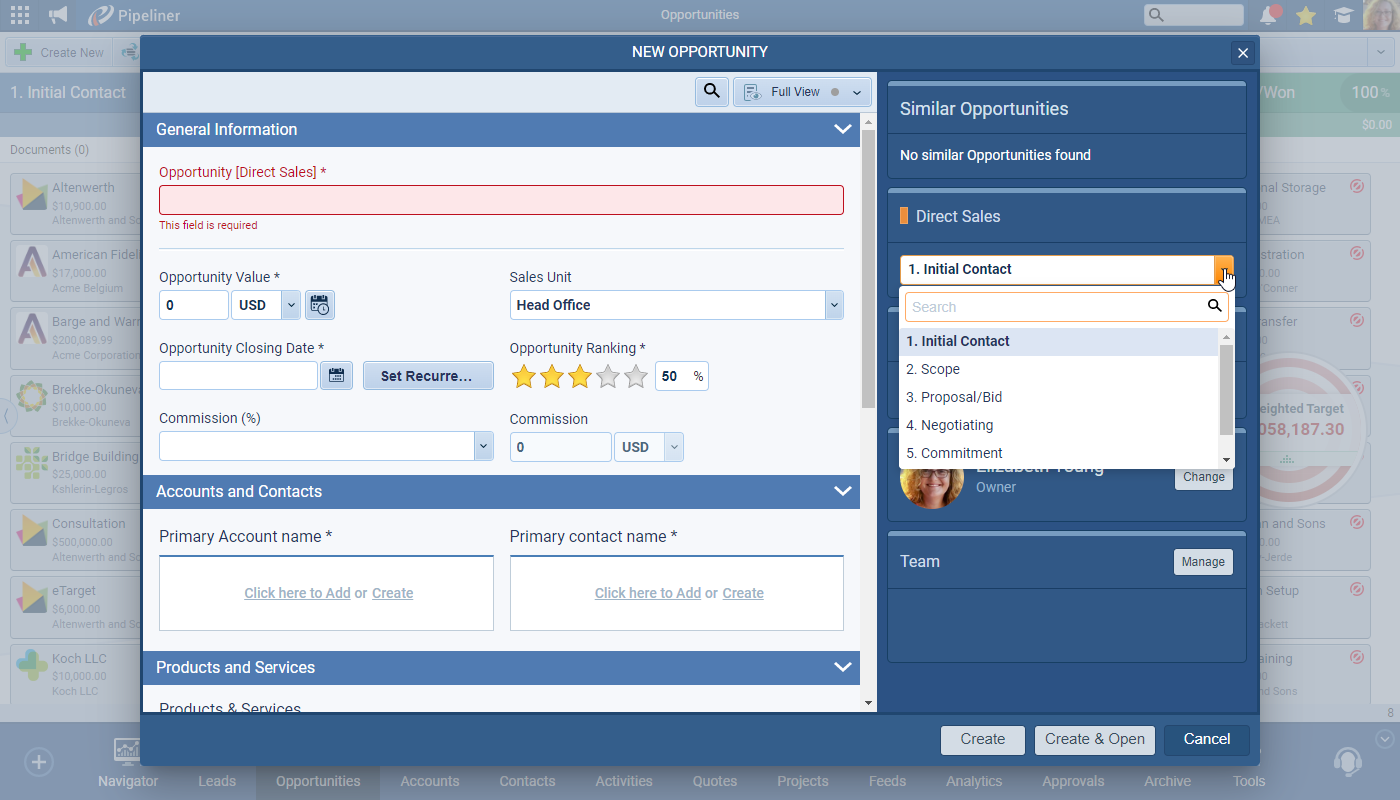Open the calendar icon for Closing Date
The height and width of the screenshot is (800, 1400).
pos(336,376)
